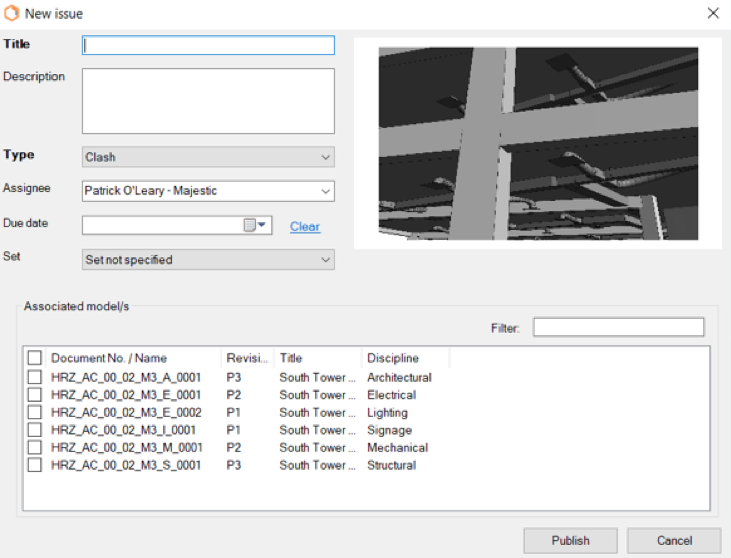Select document name HRZ_AC_00_02_M3_I_0001
Viewport: 731px width, 558px height.
click(x=124, y=430)
